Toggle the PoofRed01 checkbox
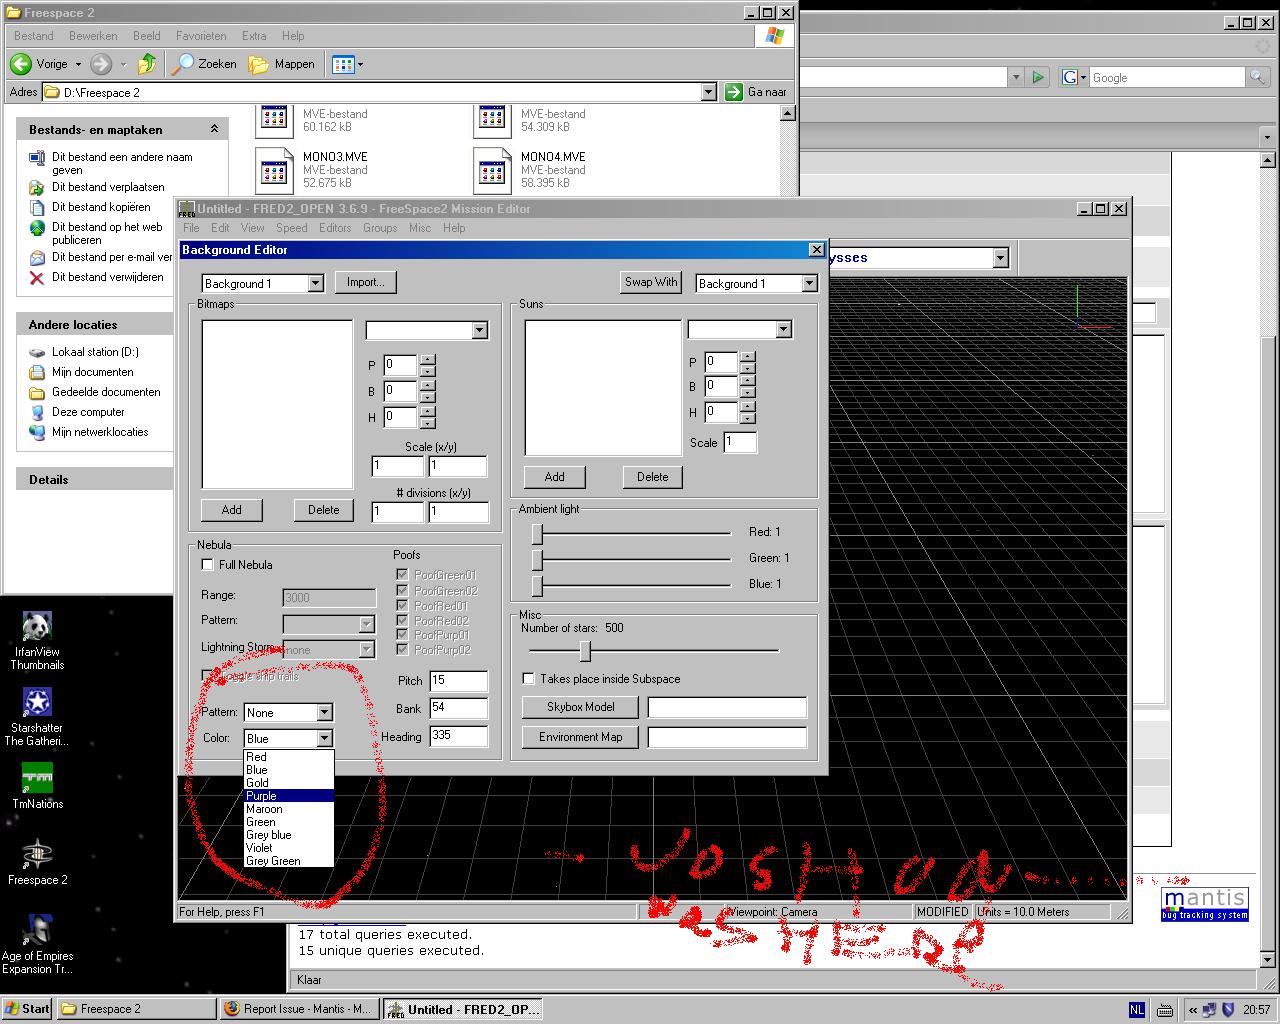The width and height of the screenshot is (1280, 1024). 402,605
